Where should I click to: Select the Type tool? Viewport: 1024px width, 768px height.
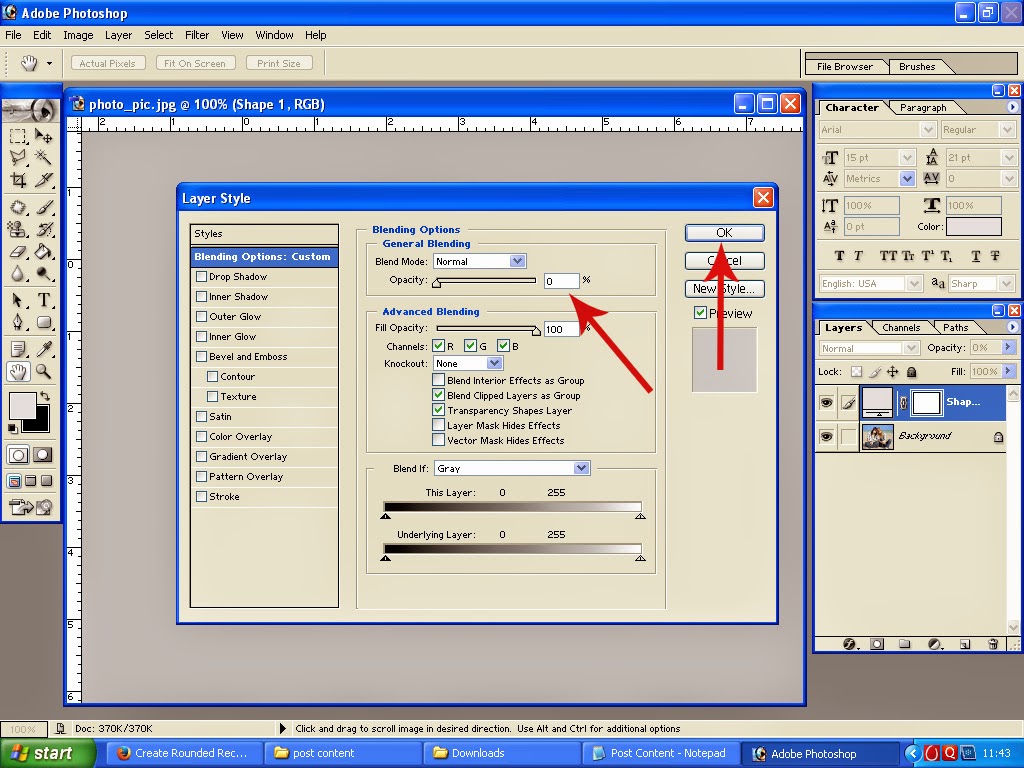(43, 299)
